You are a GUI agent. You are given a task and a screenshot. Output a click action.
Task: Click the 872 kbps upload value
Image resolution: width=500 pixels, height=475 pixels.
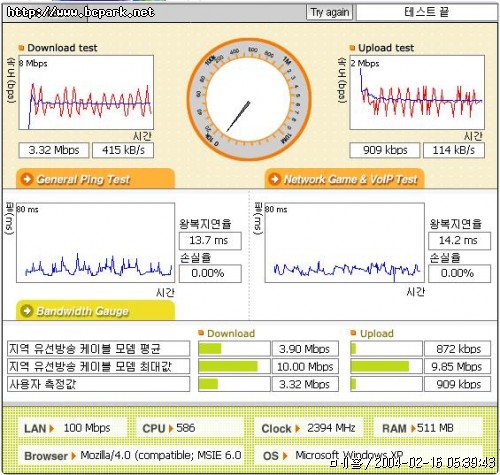click(457, 349)
